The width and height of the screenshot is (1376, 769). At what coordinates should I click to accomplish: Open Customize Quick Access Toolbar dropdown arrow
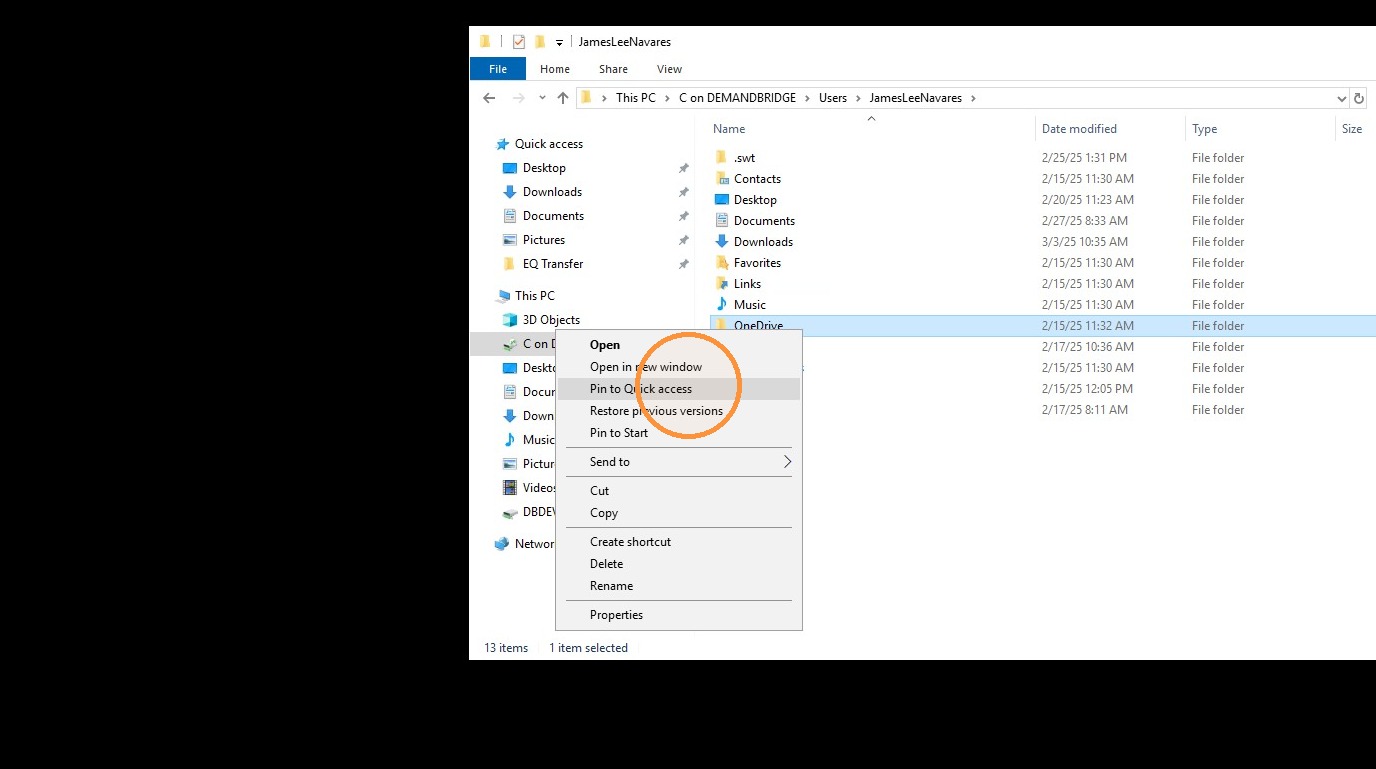pyautogui.click(x=559, y=43)
